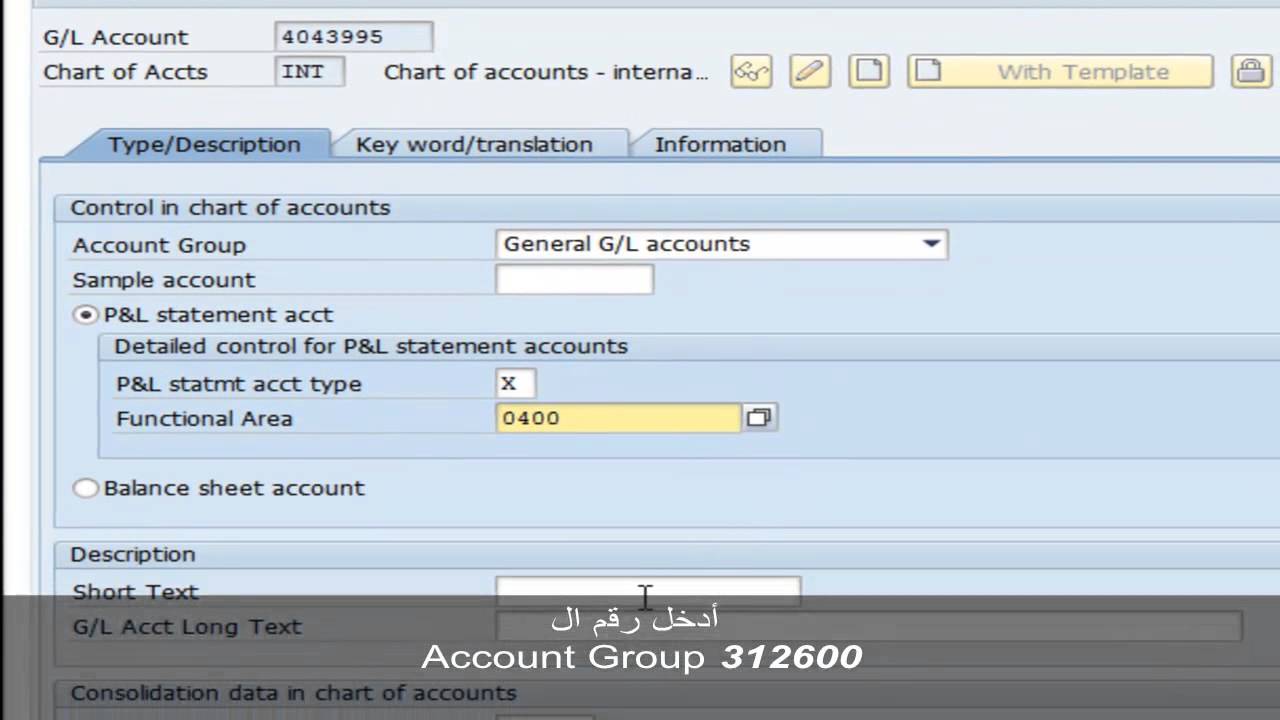
Task: Open the Key word/translation tab
Action: (474, 144)
